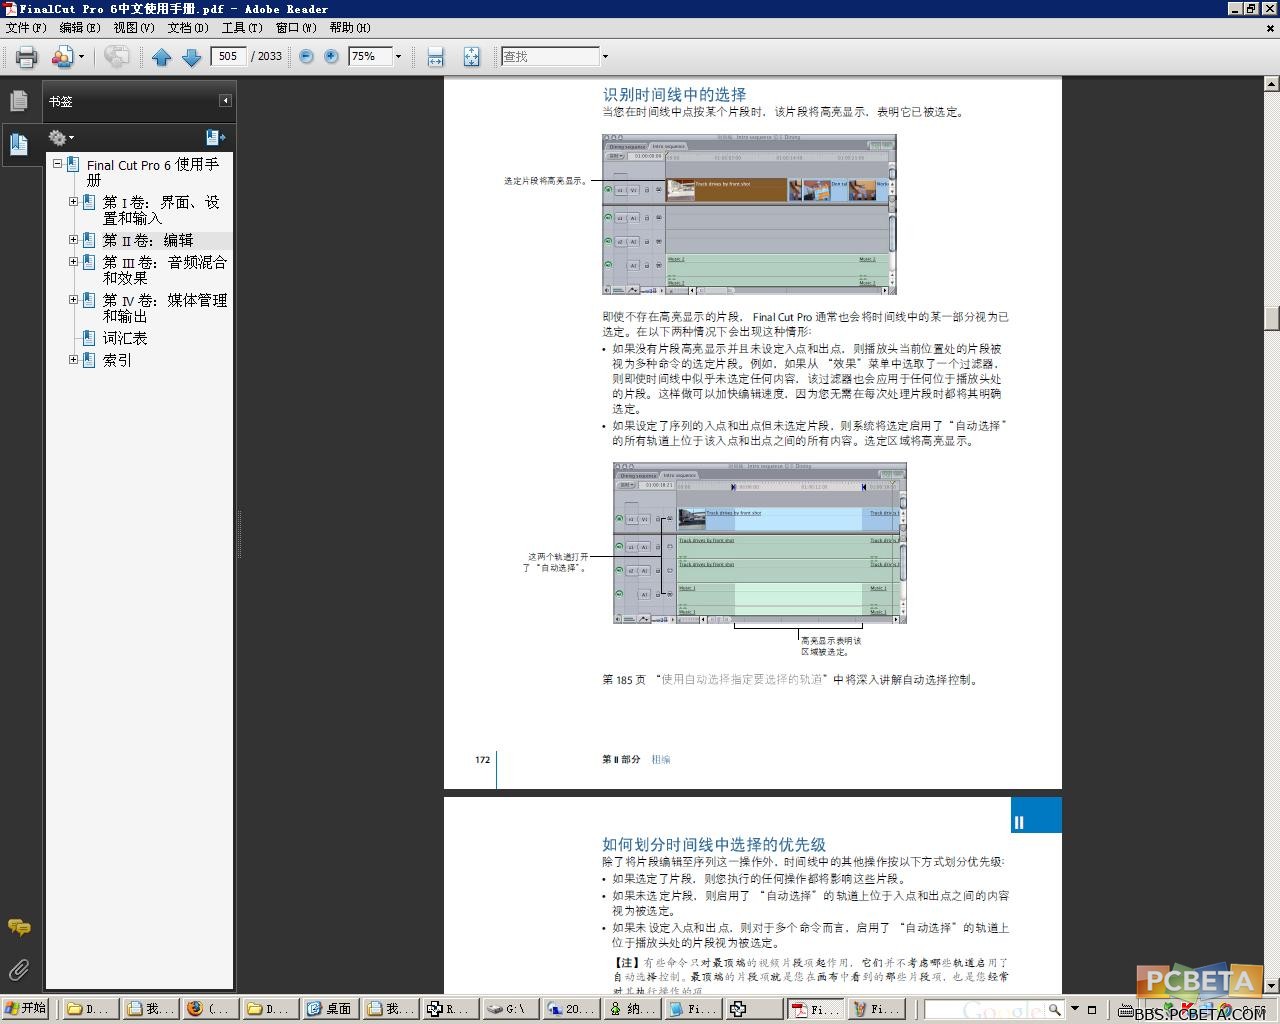Click the Print icon in toolbar

point(27,57)
